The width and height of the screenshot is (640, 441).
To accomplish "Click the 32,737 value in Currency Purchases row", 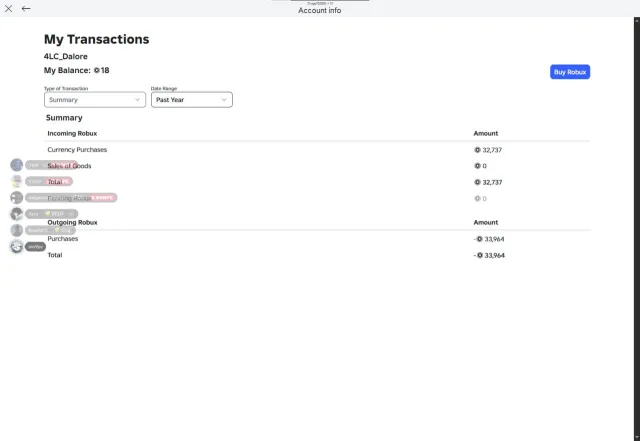I will coord(492,150).
